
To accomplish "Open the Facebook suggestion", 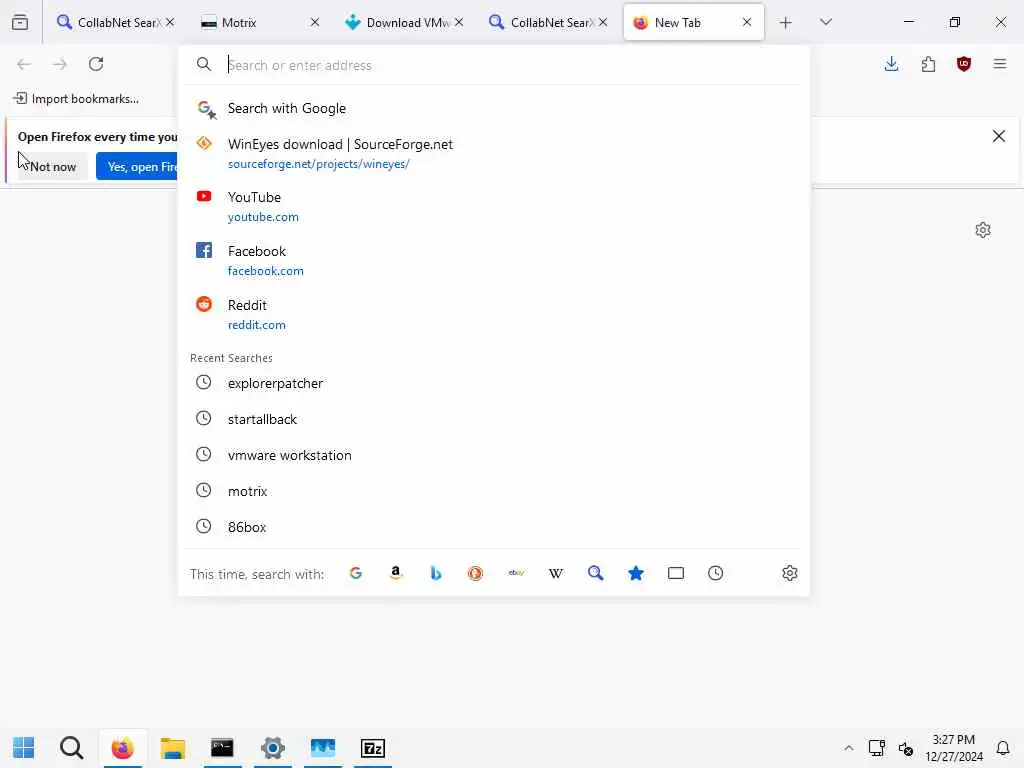I will [x=494, y=261].
